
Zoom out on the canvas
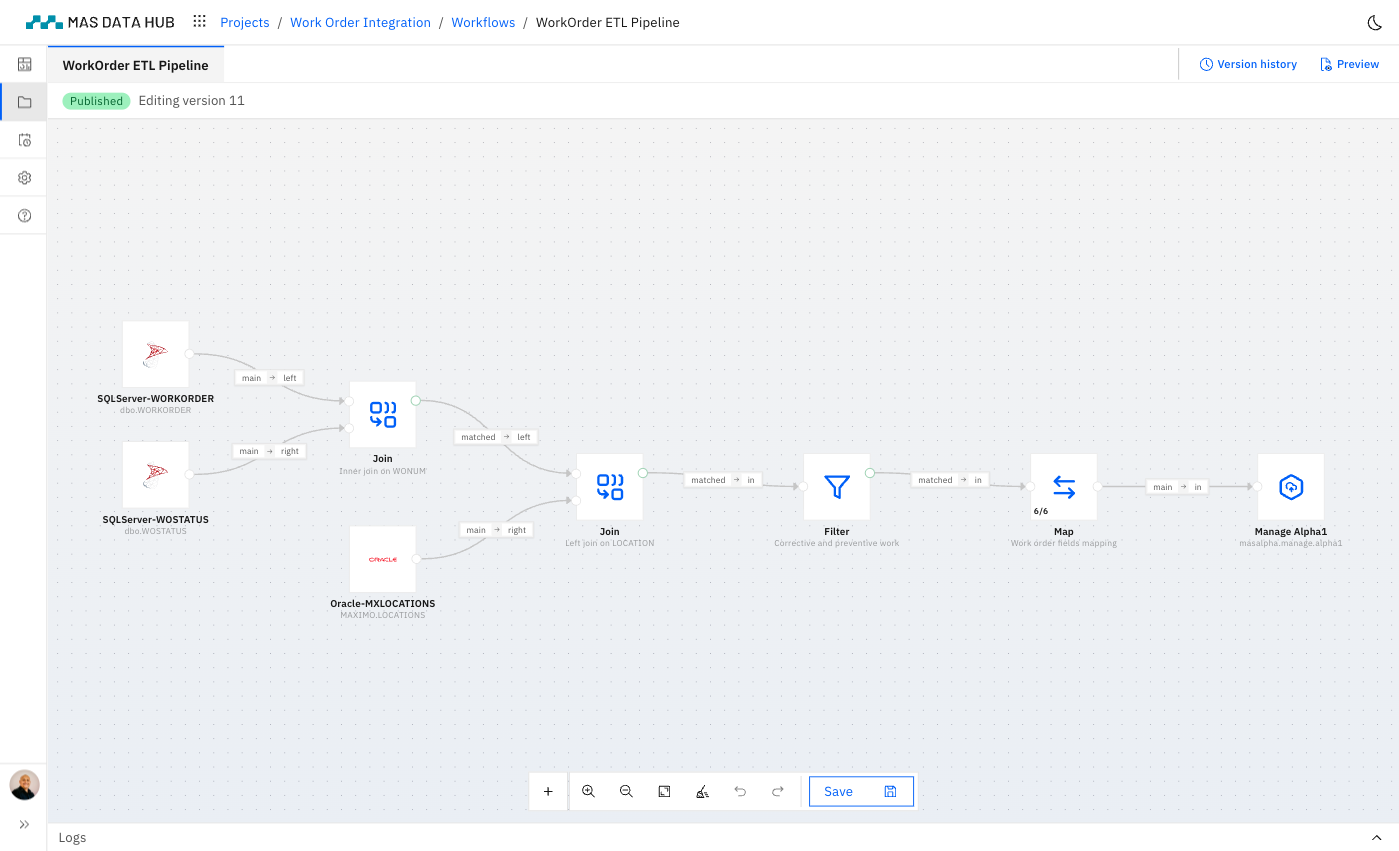tap(626, 791)
